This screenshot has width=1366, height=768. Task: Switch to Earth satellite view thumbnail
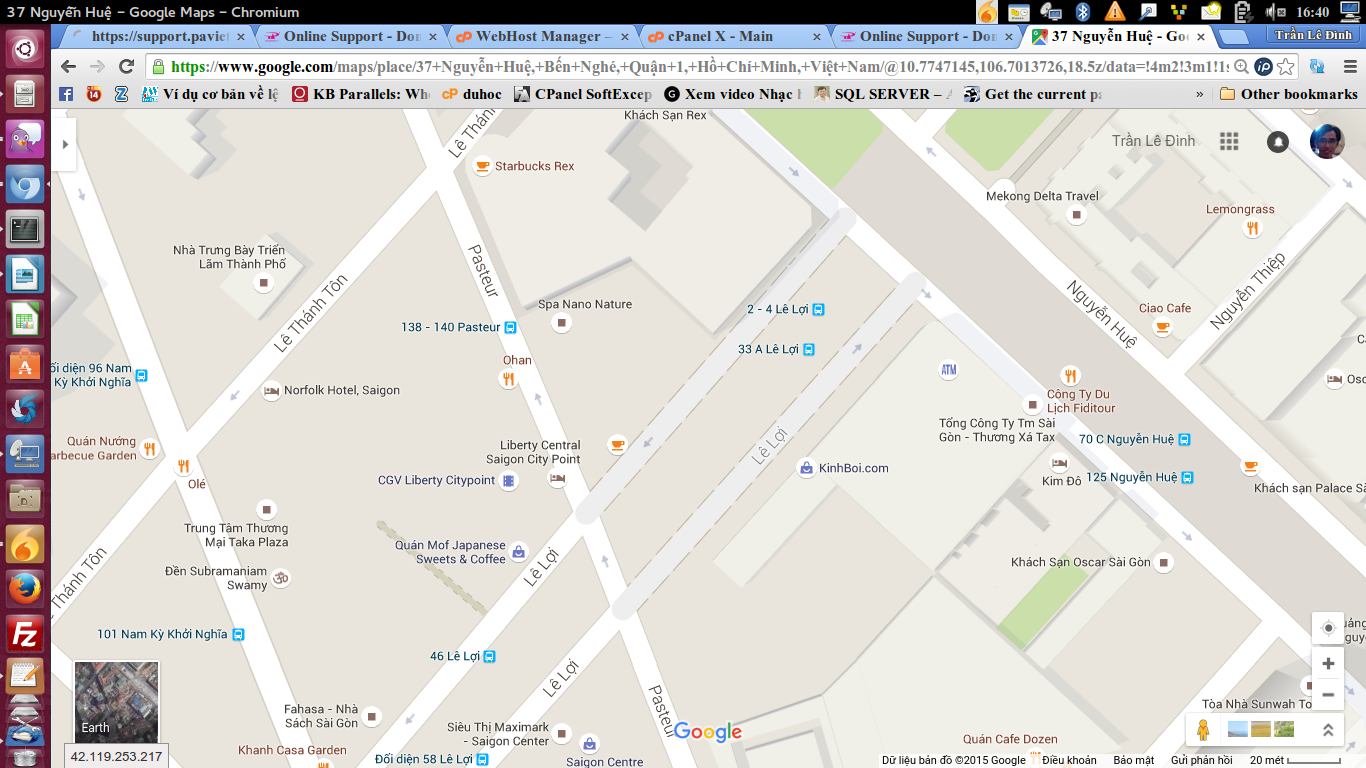[117, 701]
